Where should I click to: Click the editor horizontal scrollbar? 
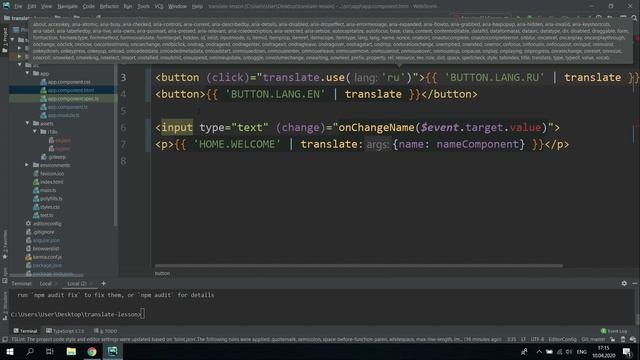pyautogui.click(x=359, y=266)
